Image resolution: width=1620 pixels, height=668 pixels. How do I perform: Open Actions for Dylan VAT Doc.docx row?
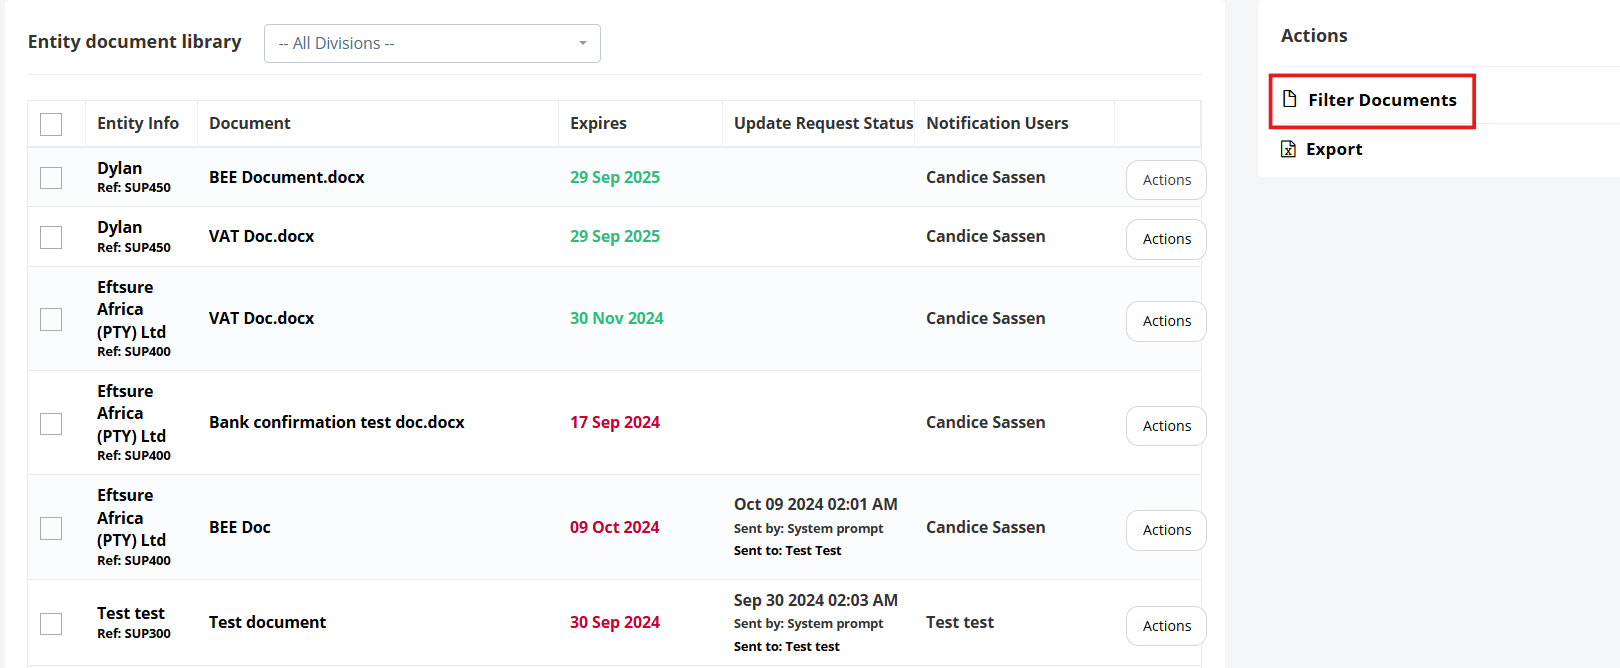point(1166,239)
